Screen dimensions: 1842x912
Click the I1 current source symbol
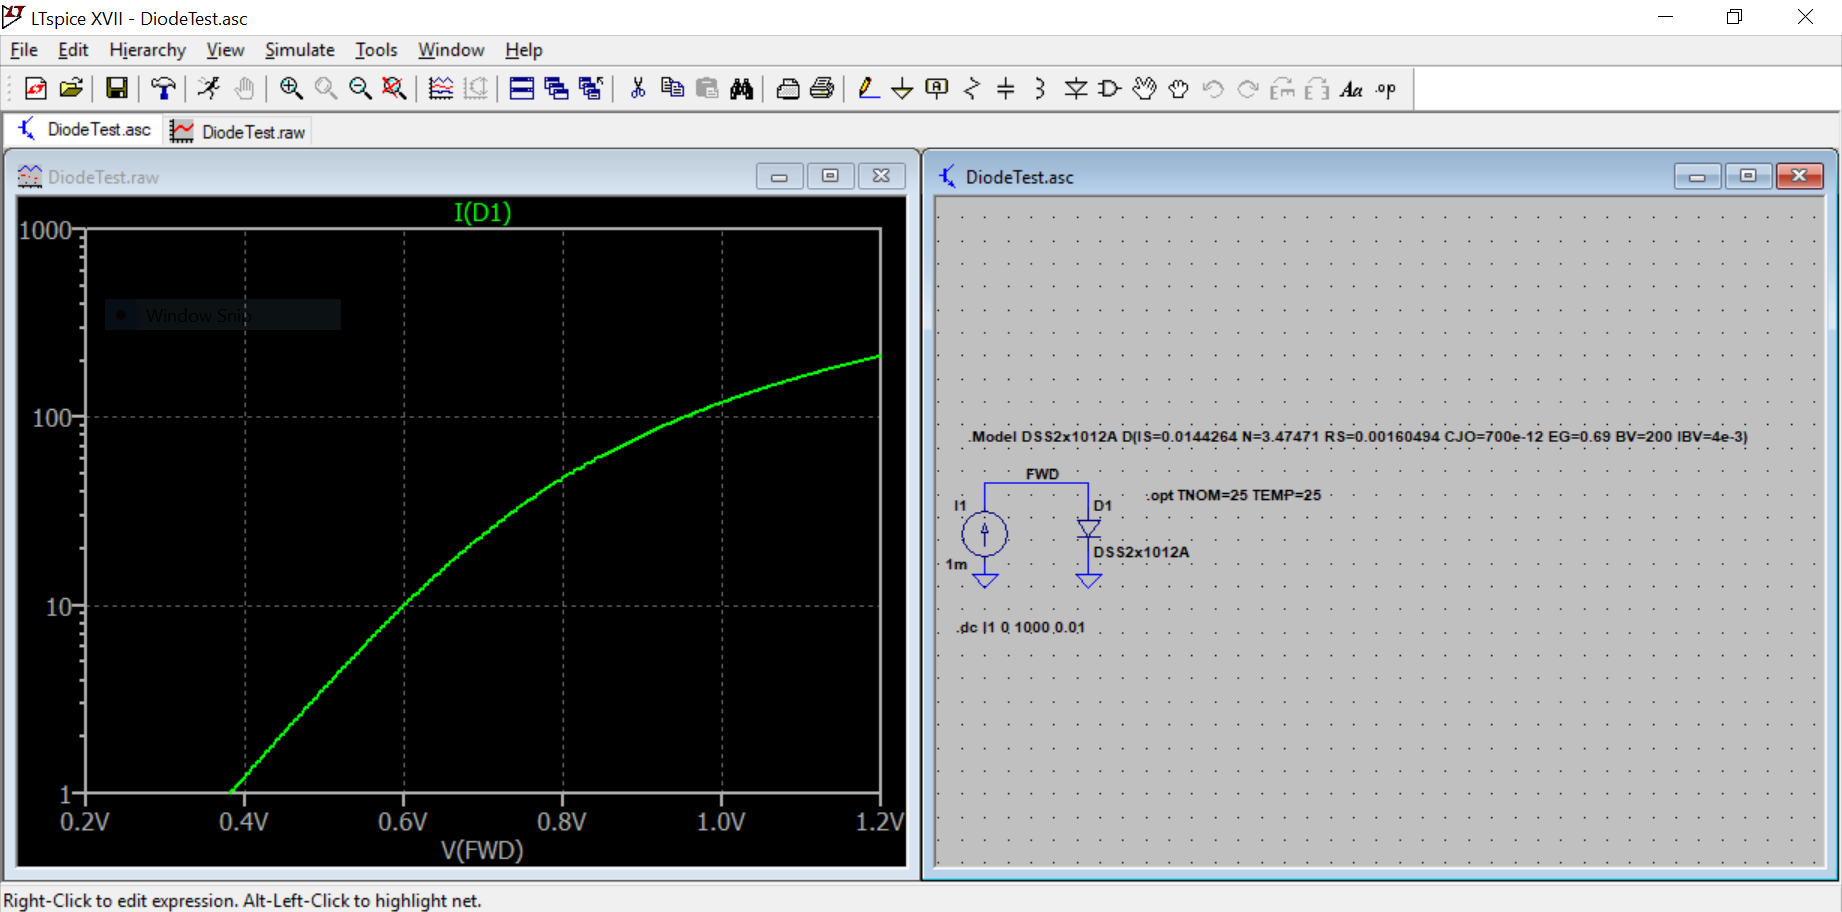pos(985,533)
